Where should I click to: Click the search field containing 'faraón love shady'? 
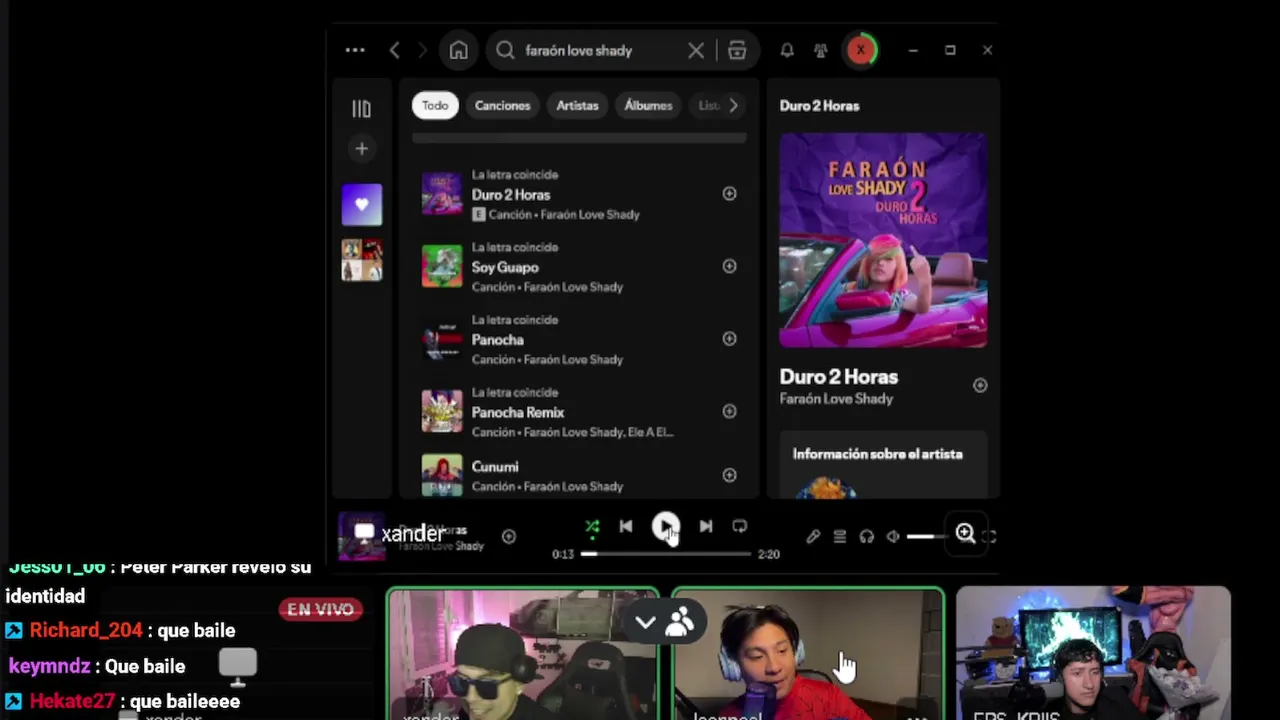point(599,50)
